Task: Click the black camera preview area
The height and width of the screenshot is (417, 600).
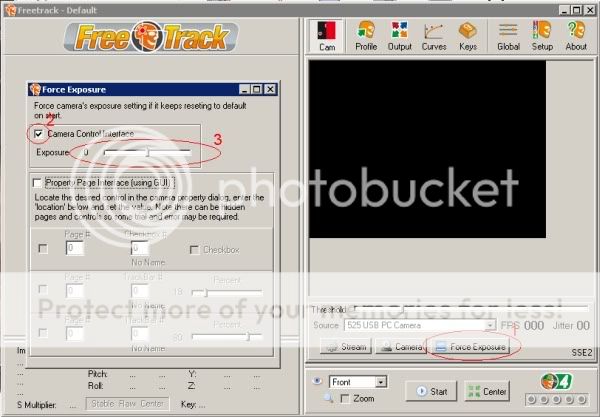Action: (x=427, y=149)
